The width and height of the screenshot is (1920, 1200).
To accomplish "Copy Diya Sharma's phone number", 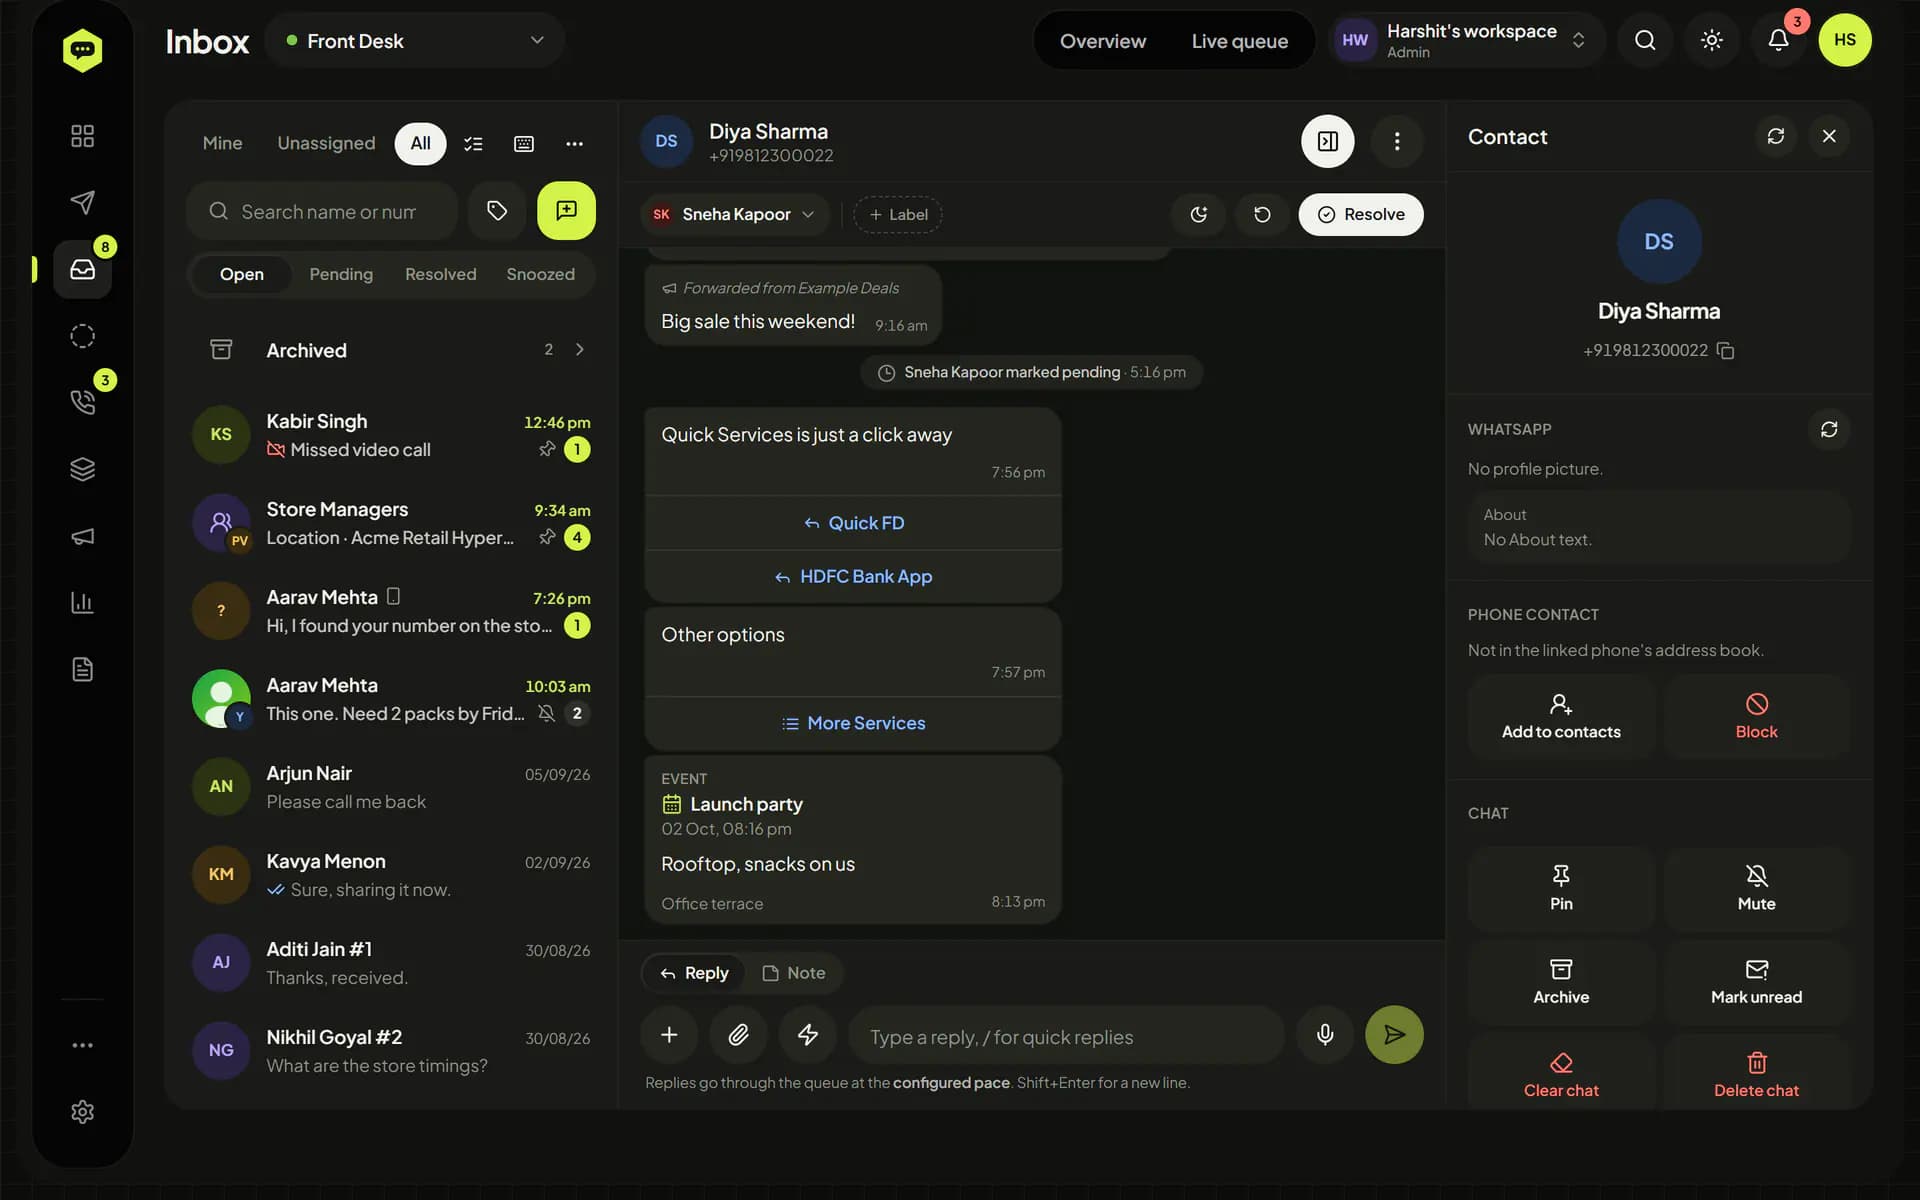I will click(x=1725, y=350).
